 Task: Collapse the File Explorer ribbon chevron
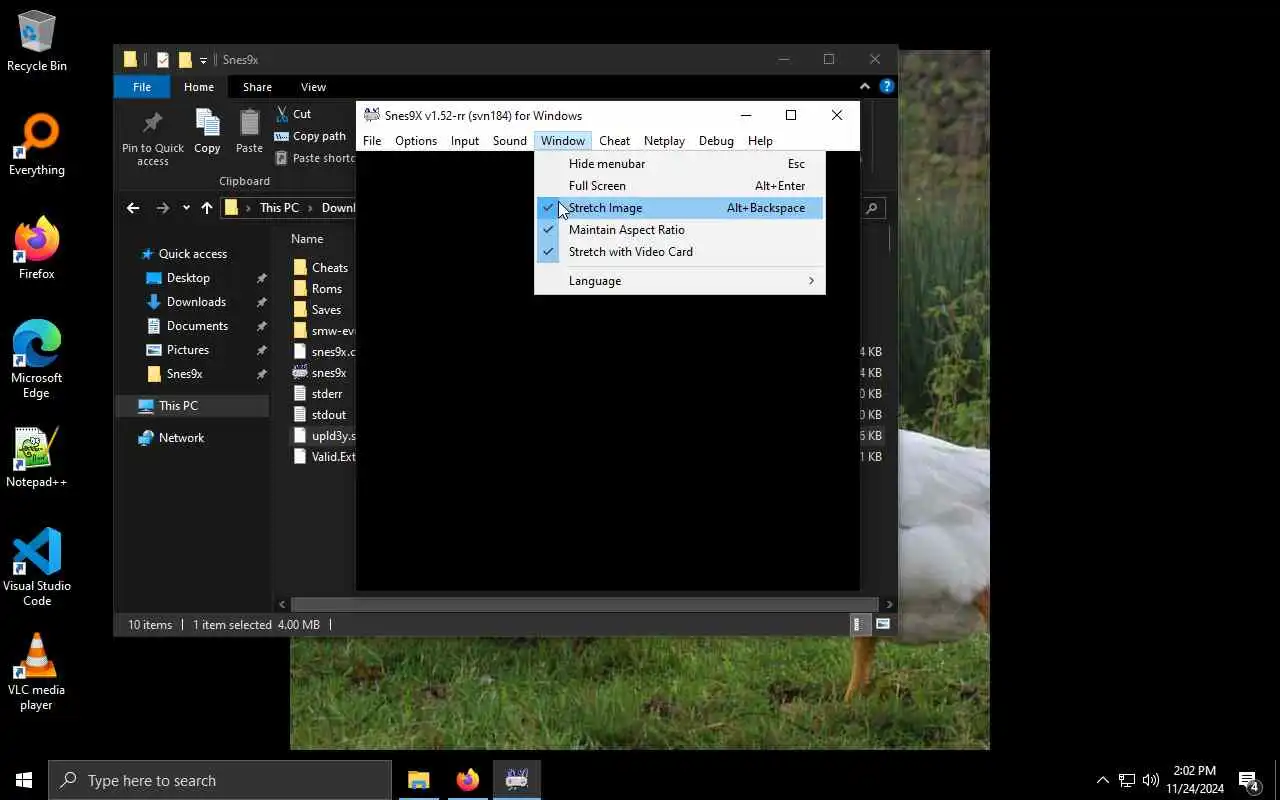pyautogui.click(x=866, y=87)
